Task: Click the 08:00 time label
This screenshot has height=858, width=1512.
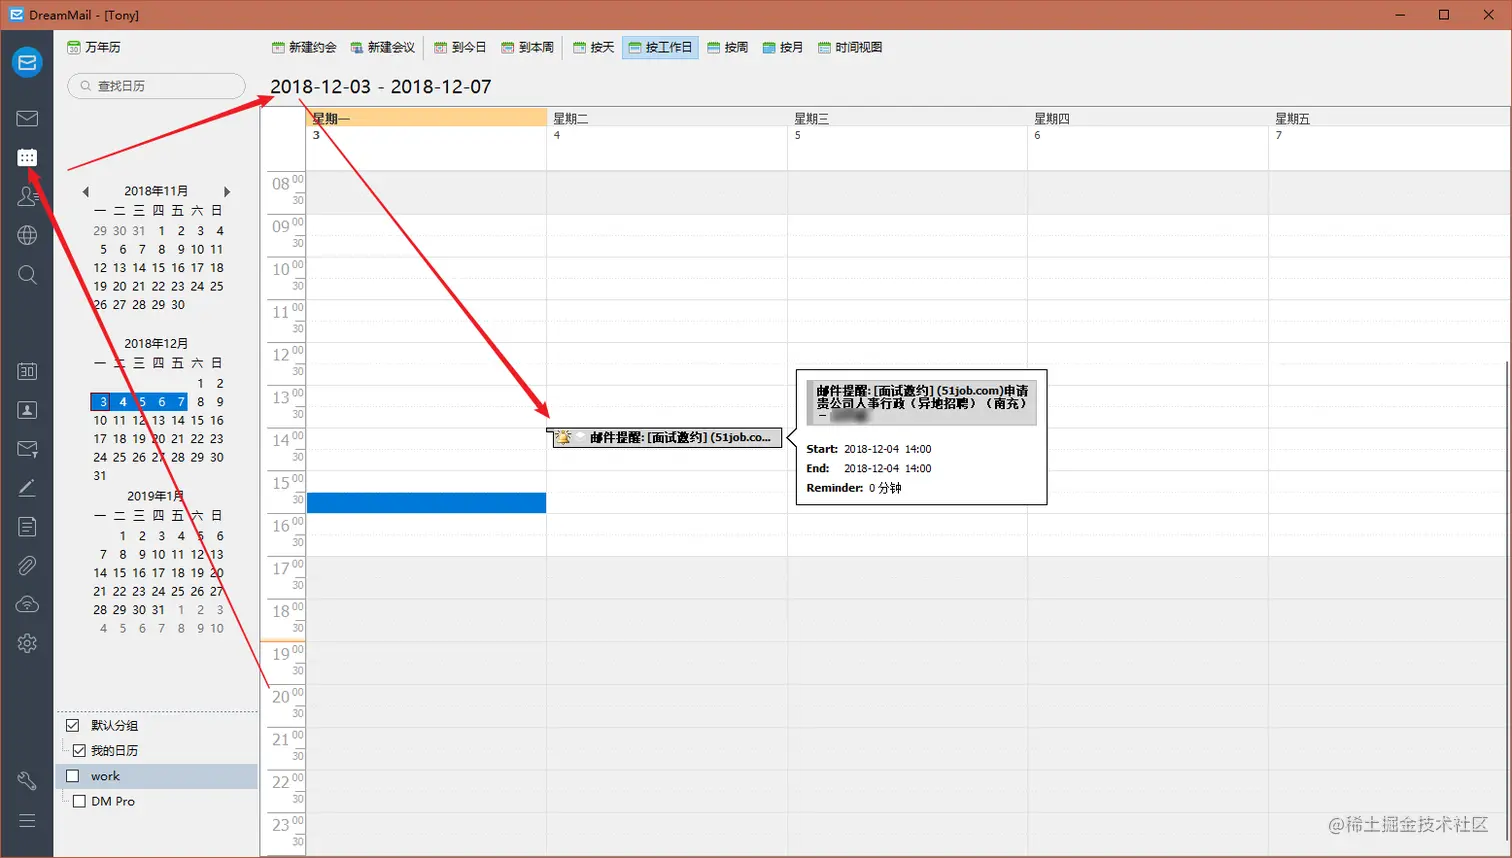Action: [x=287, y=184]
